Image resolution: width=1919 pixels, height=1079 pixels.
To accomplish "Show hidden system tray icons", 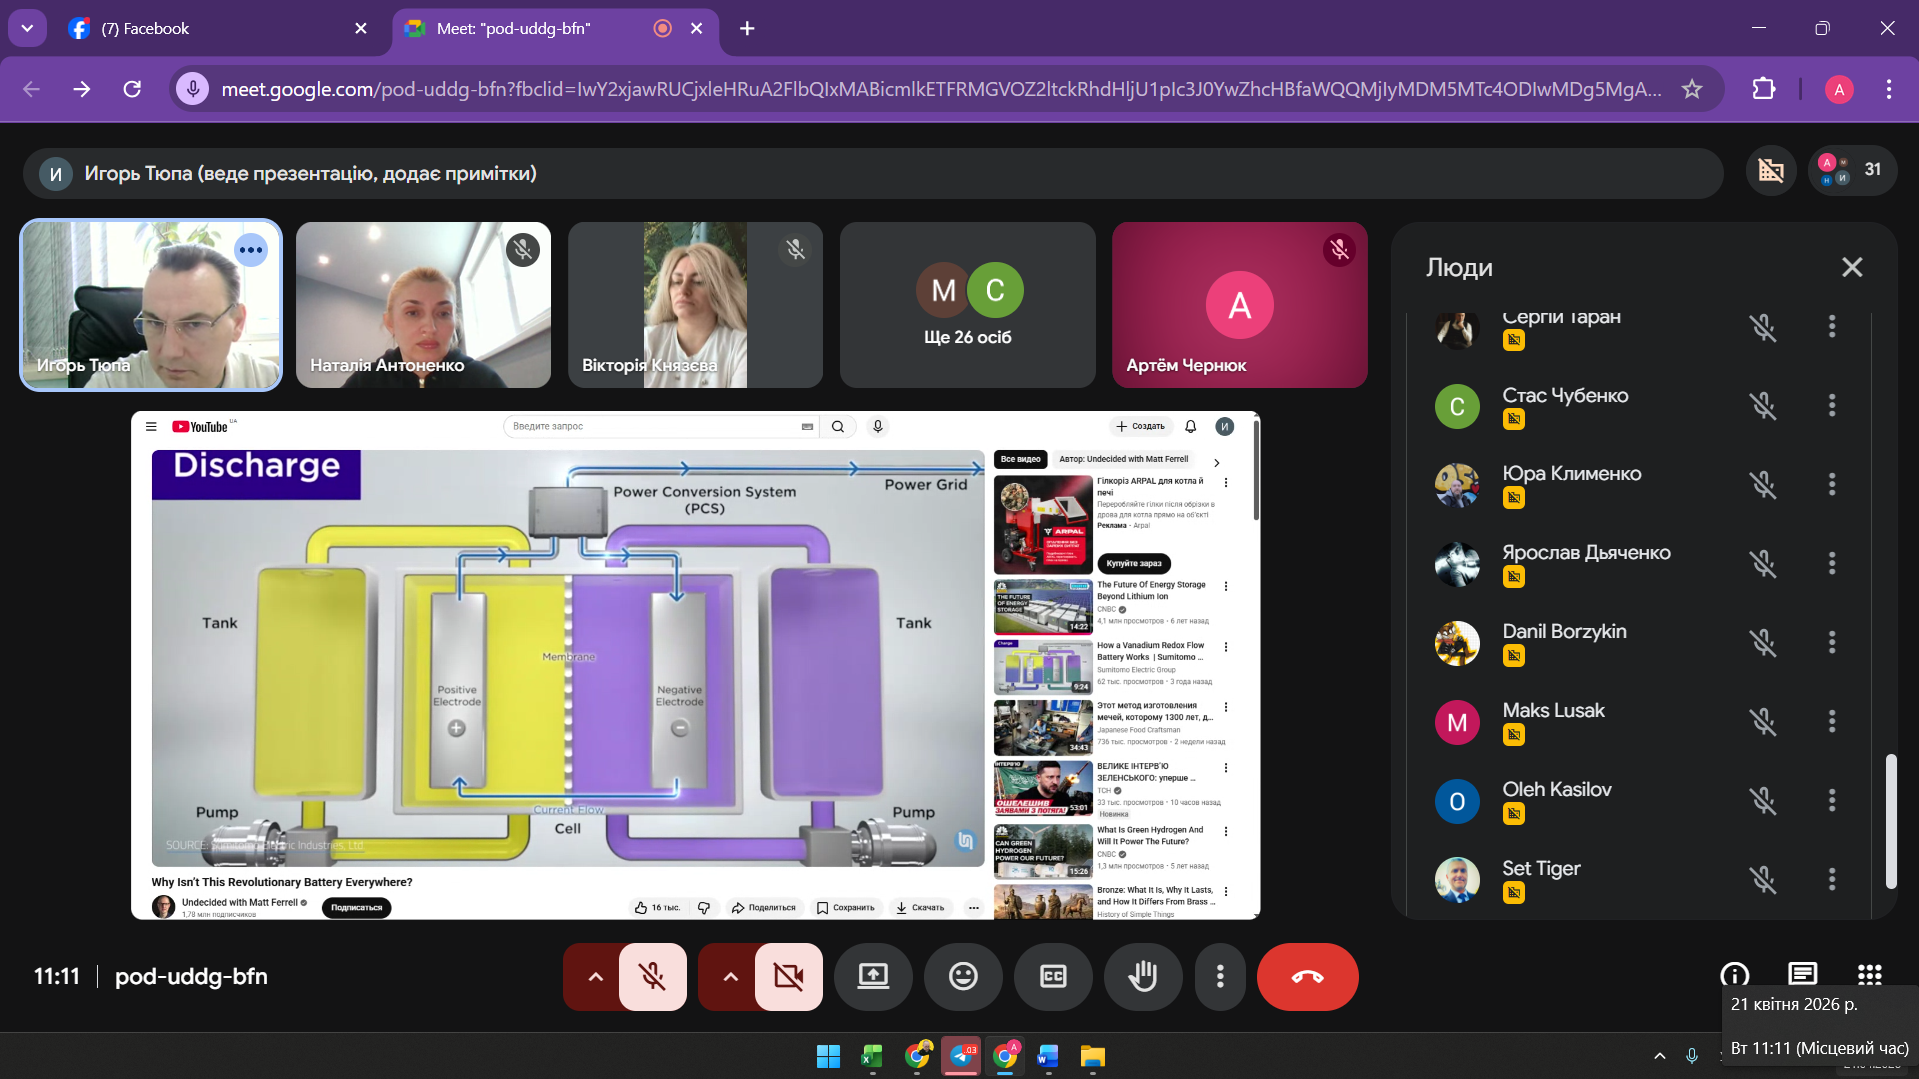I will 1660,1056.
